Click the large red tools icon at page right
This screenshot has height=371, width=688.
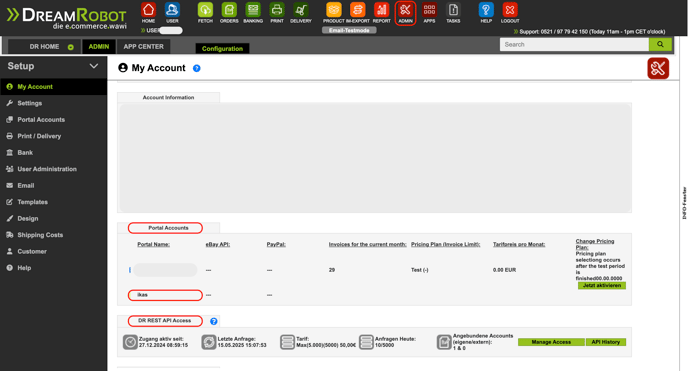(x=658, y=68)
